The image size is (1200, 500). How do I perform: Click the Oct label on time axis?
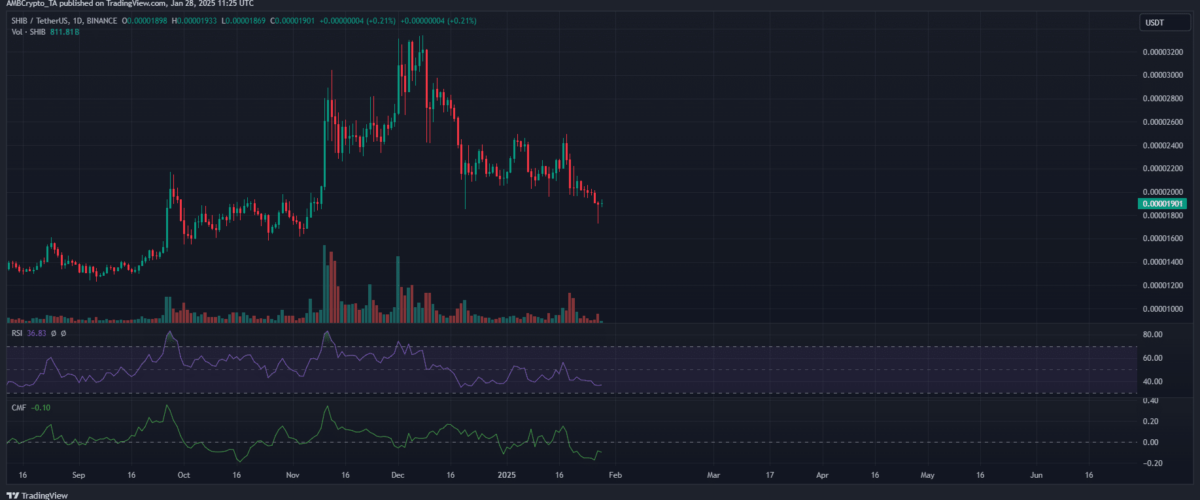pos(183,476)
